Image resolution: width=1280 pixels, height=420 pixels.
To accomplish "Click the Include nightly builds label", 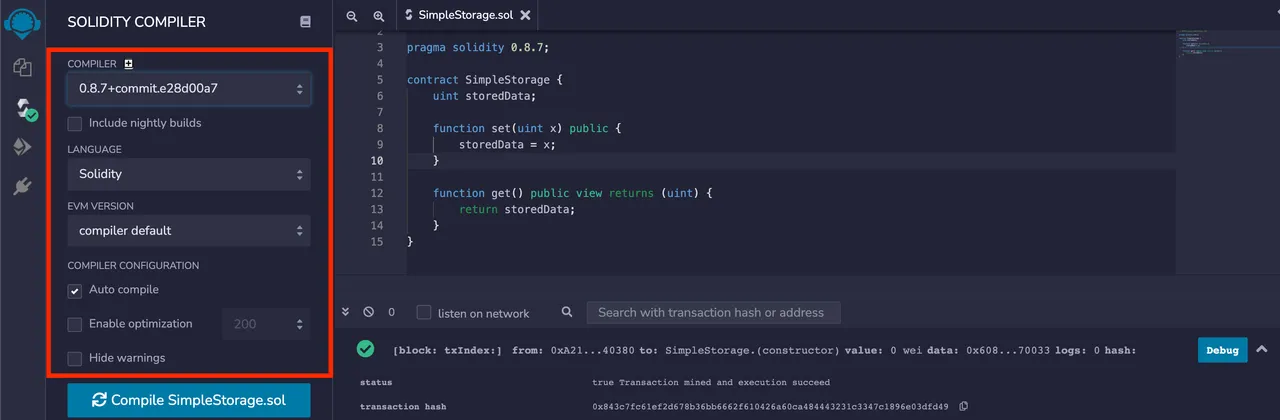I will (145, 123).
